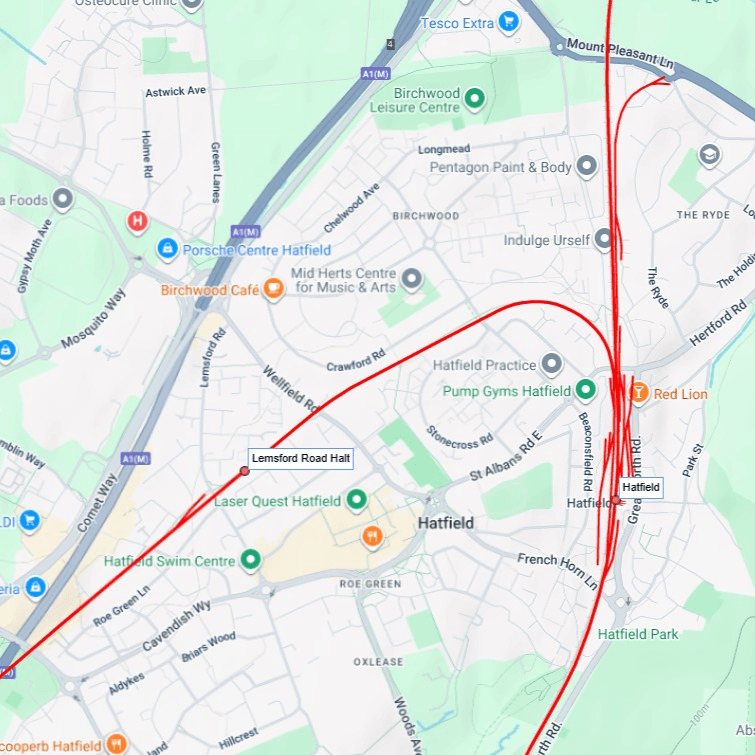
Task: Select the Hatfield Swim Centre pin
Action: click(250, 561)
